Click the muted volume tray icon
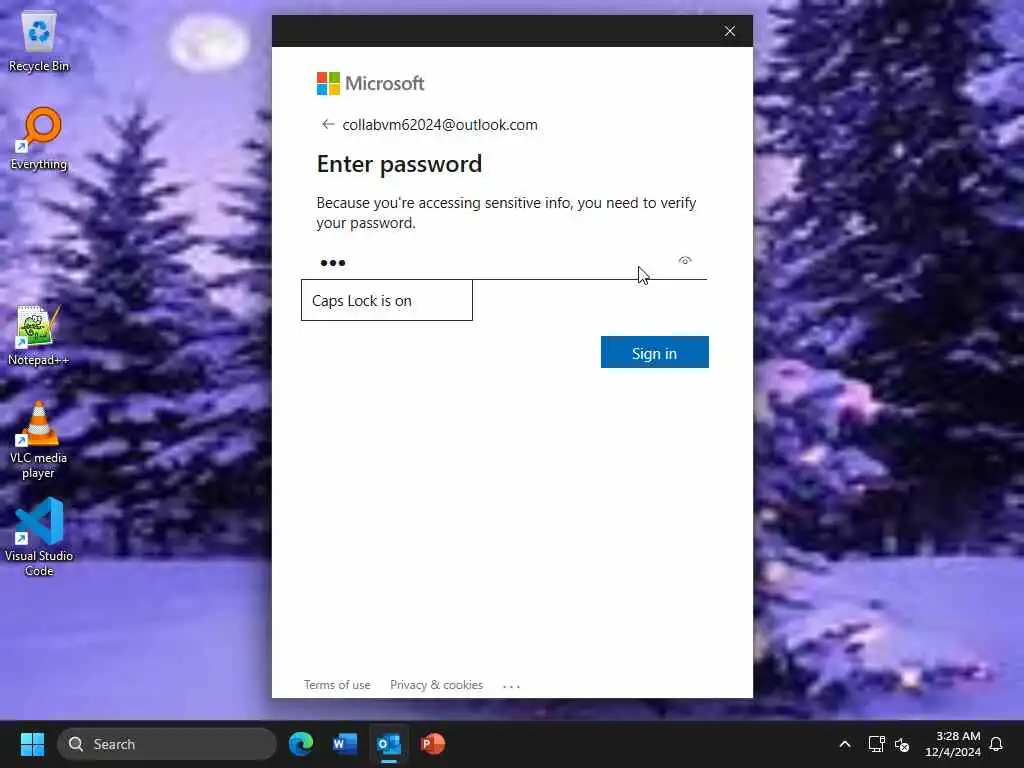Viewport: 1024px width, 768px height. pos(903,744)
